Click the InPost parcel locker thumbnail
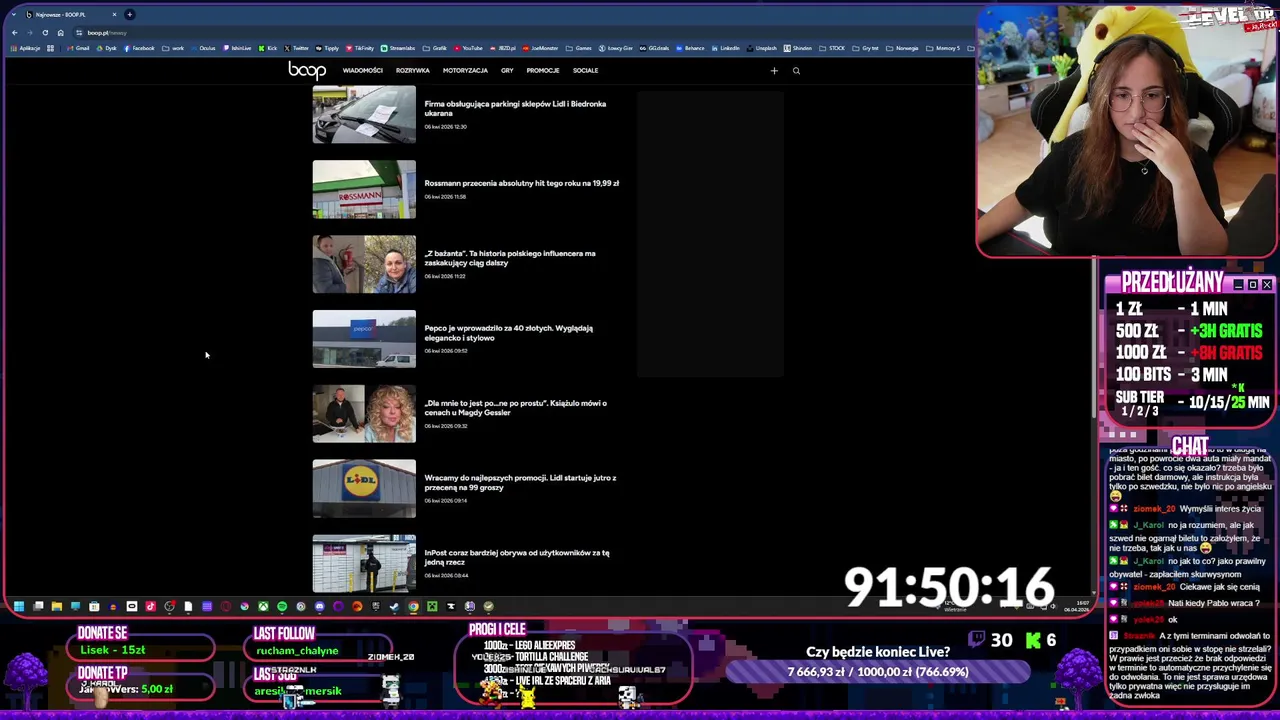The image size is (1280, 720). 364,563
